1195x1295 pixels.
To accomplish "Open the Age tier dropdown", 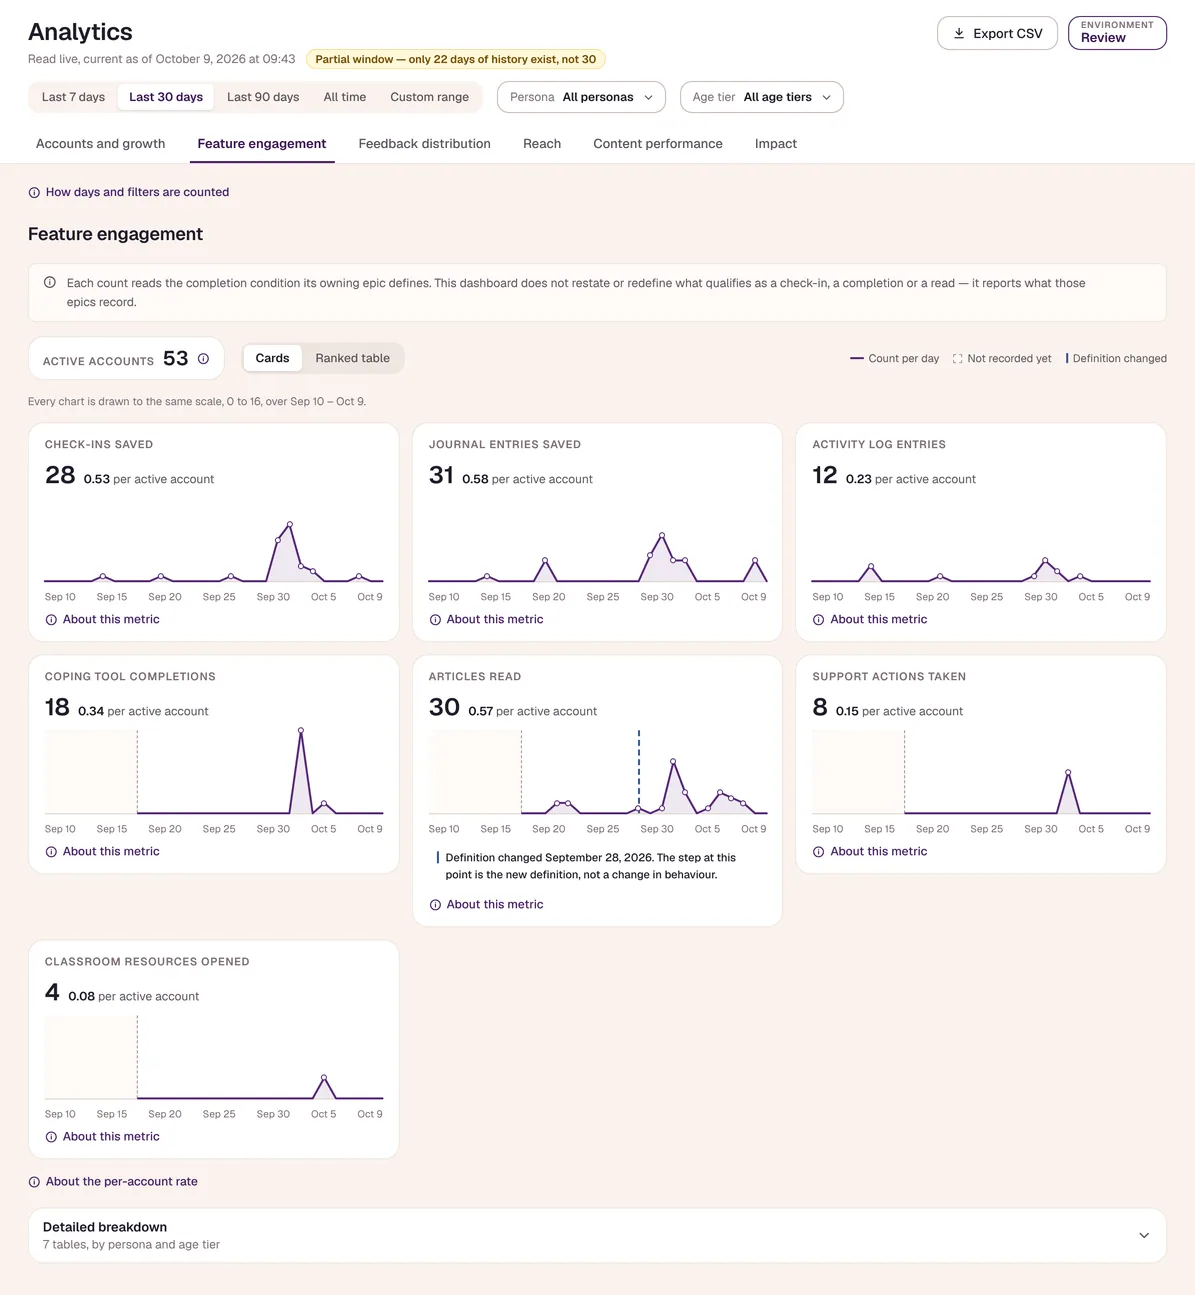I will (762, 97).
